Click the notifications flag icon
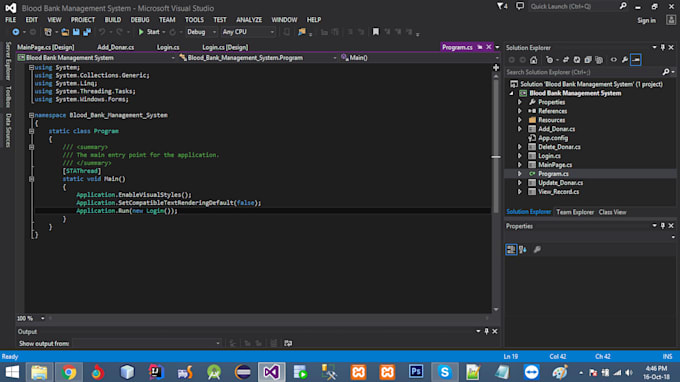Screen dimensions: 680x382 coord(502,6)
